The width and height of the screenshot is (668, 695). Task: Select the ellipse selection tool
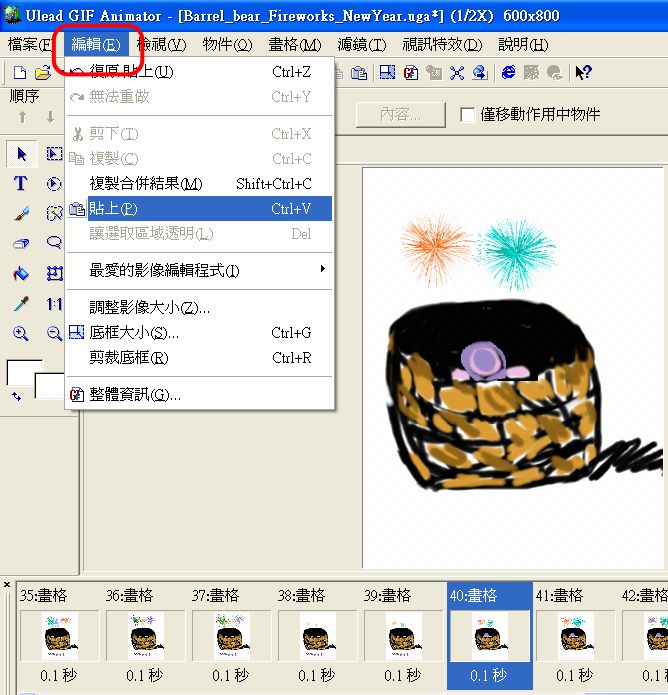point(54,184)
